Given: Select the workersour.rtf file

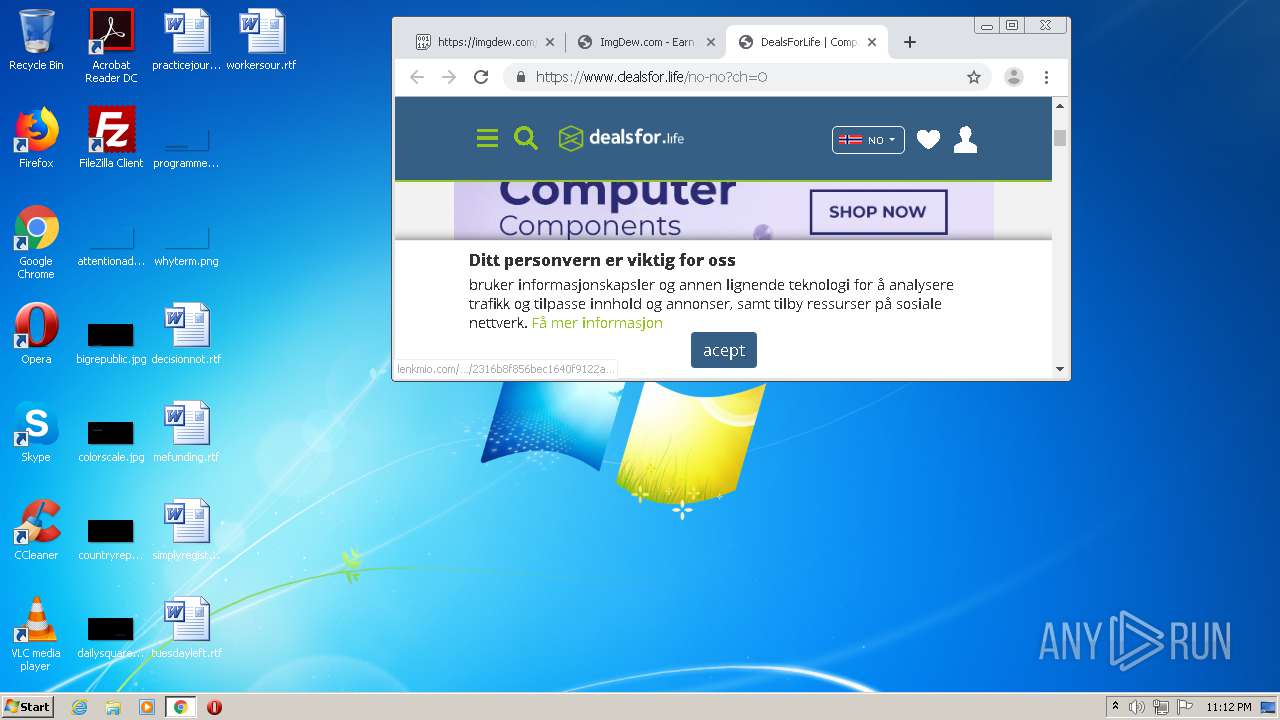Looking at the screenshot, I should [x=261, y=40].
